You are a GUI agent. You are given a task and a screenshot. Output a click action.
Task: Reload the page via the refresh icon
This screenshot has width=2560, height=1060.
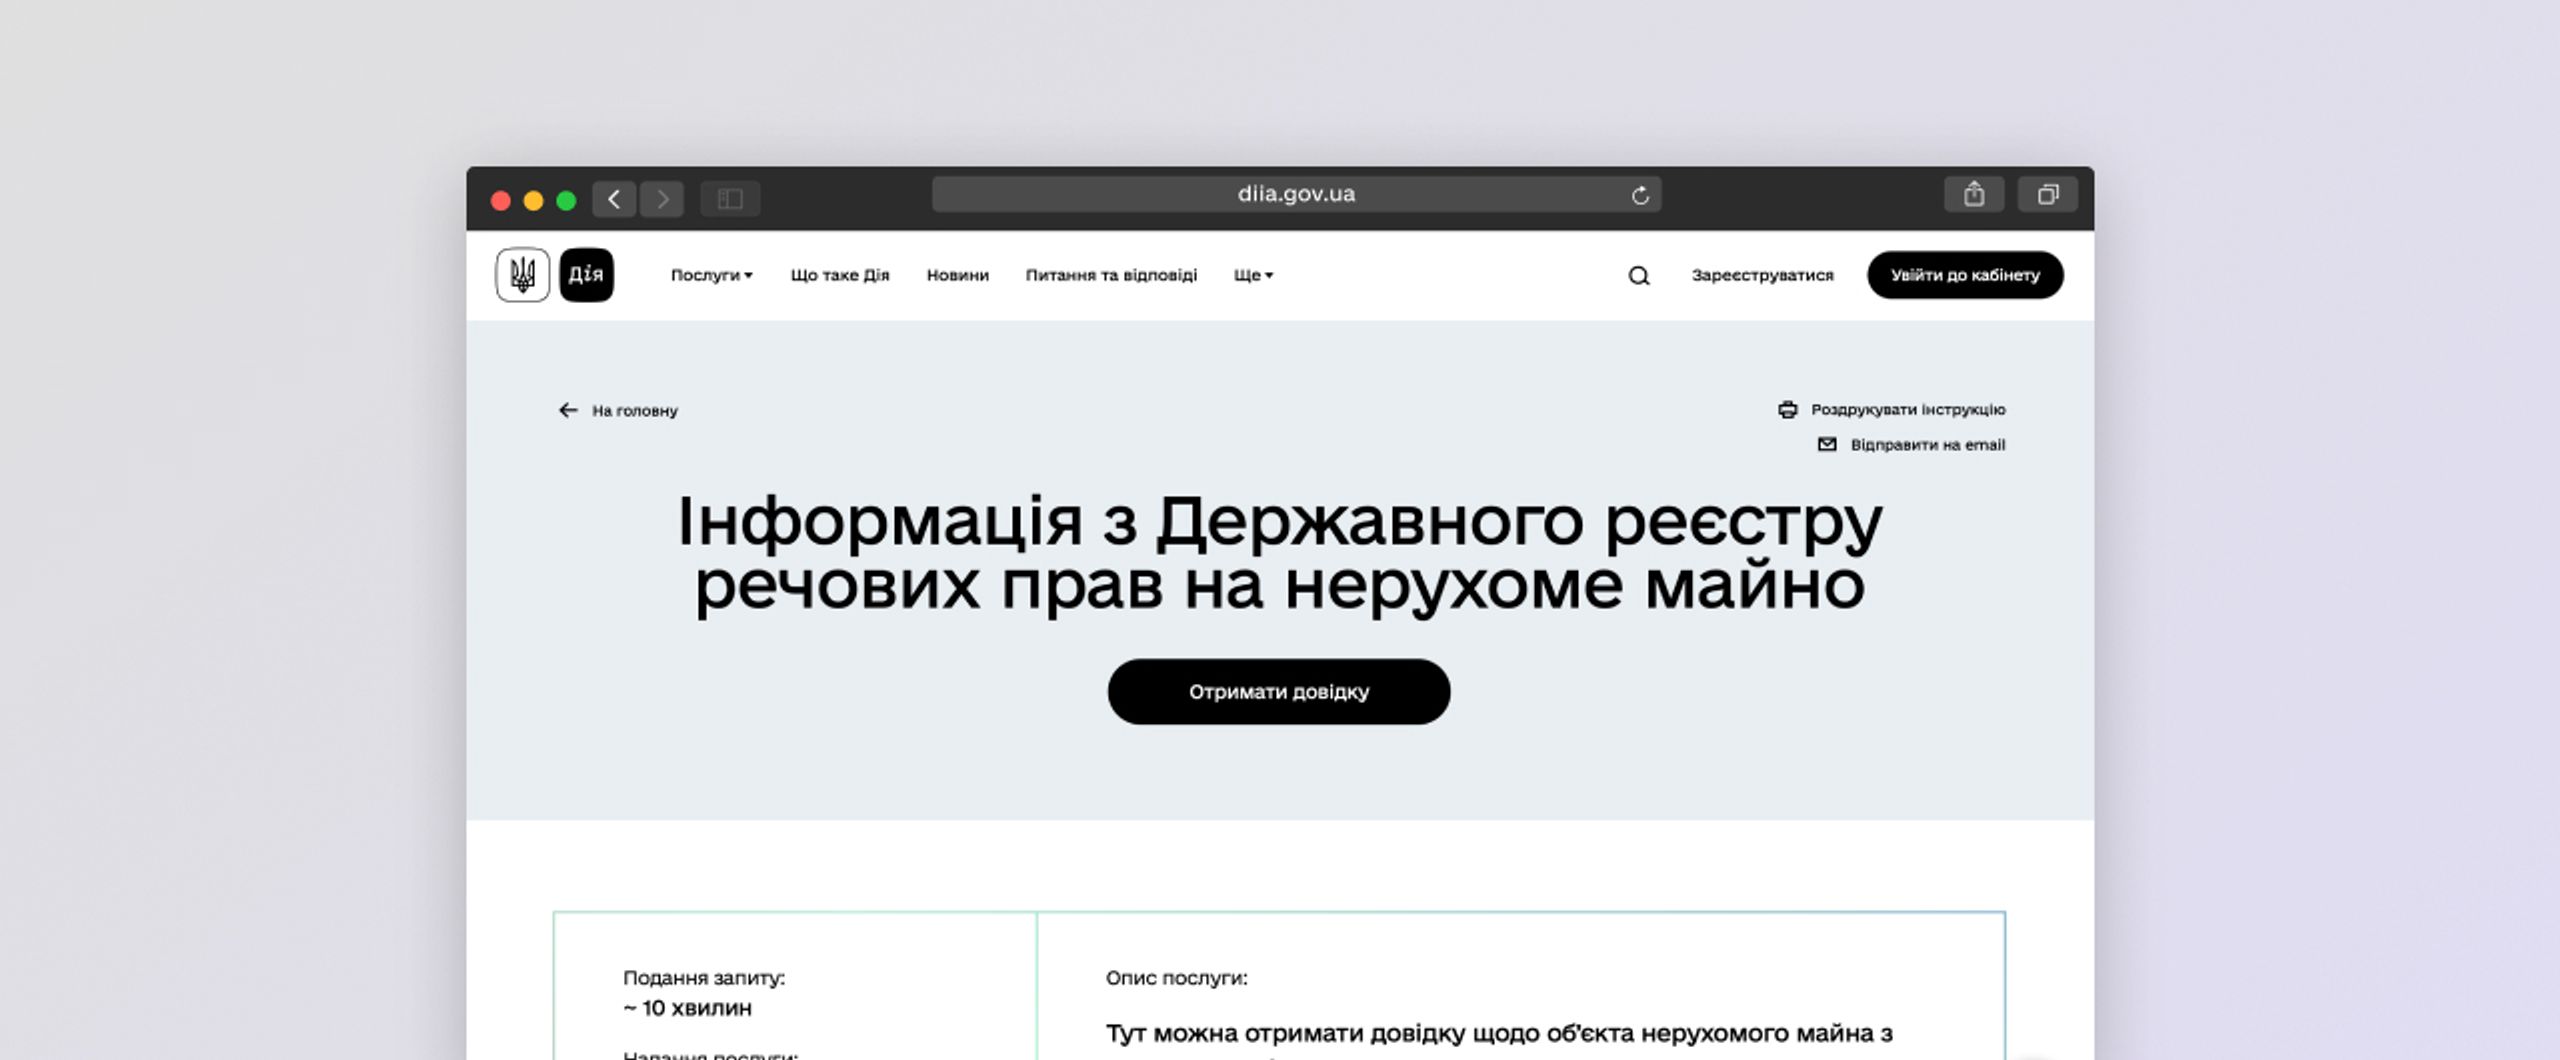[1640, 194]
